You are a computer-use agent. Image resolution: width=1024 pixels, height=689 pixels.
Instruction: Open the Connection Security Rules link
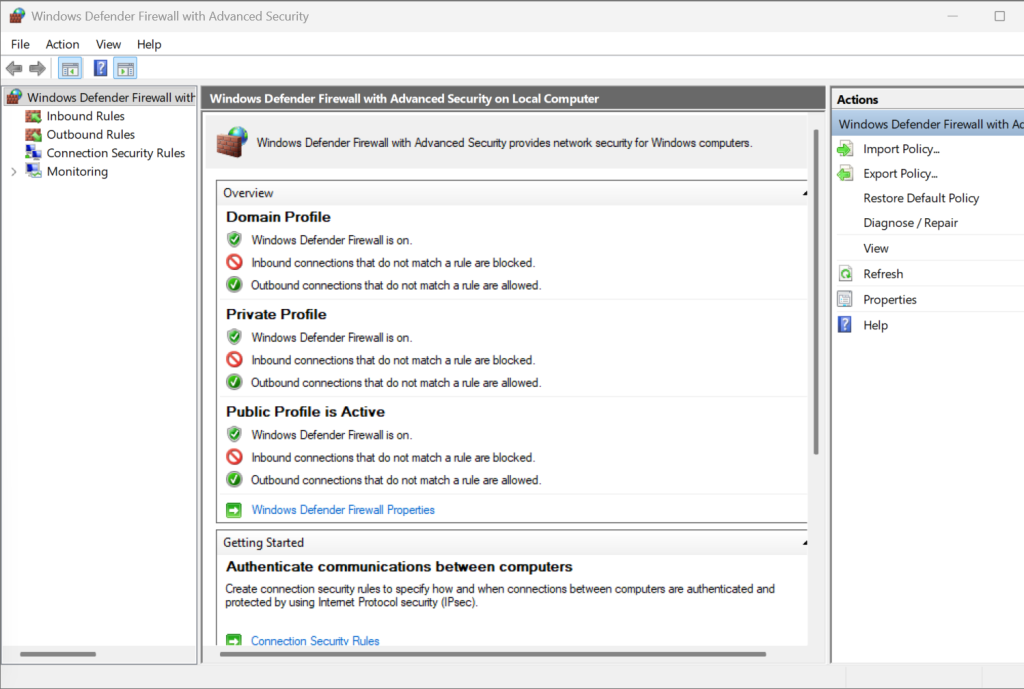click(315, 641)
